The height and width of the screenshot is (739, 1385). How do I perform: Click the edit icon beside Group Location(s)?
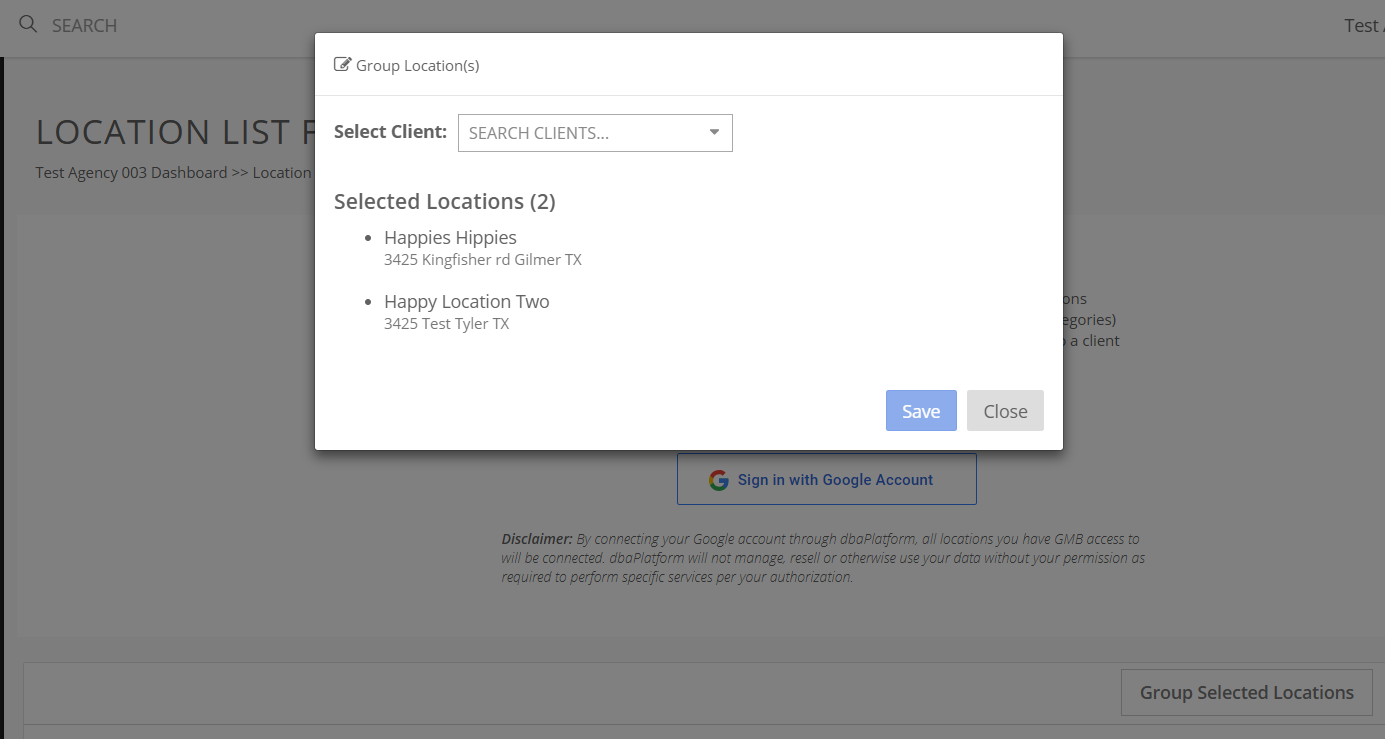pyautogui.click(x=343, y=65)
